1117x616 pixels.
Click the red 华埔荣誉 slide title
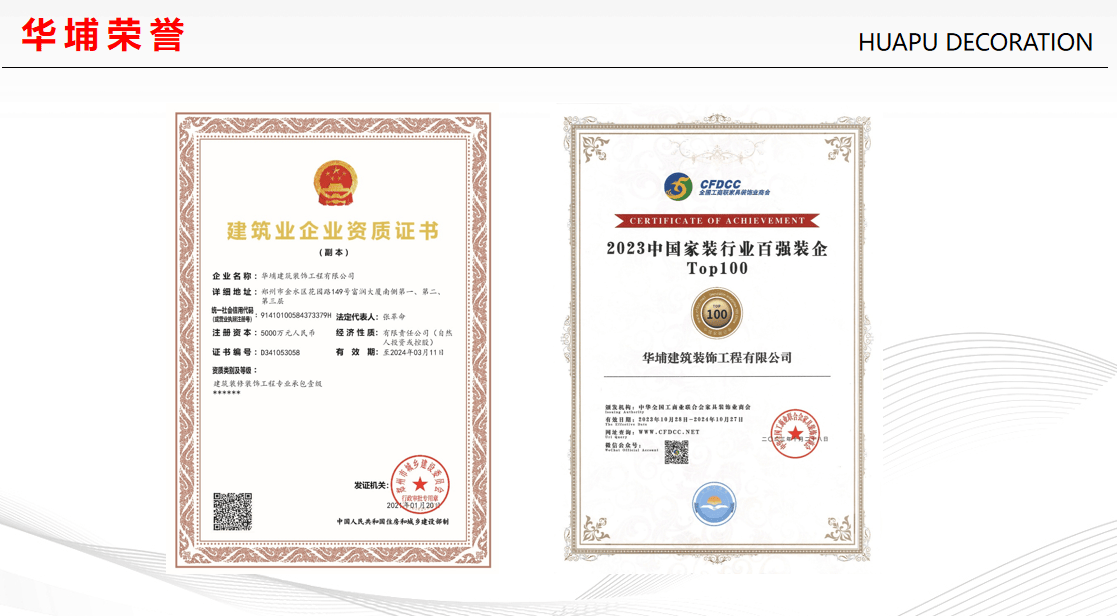click(103, 35)
